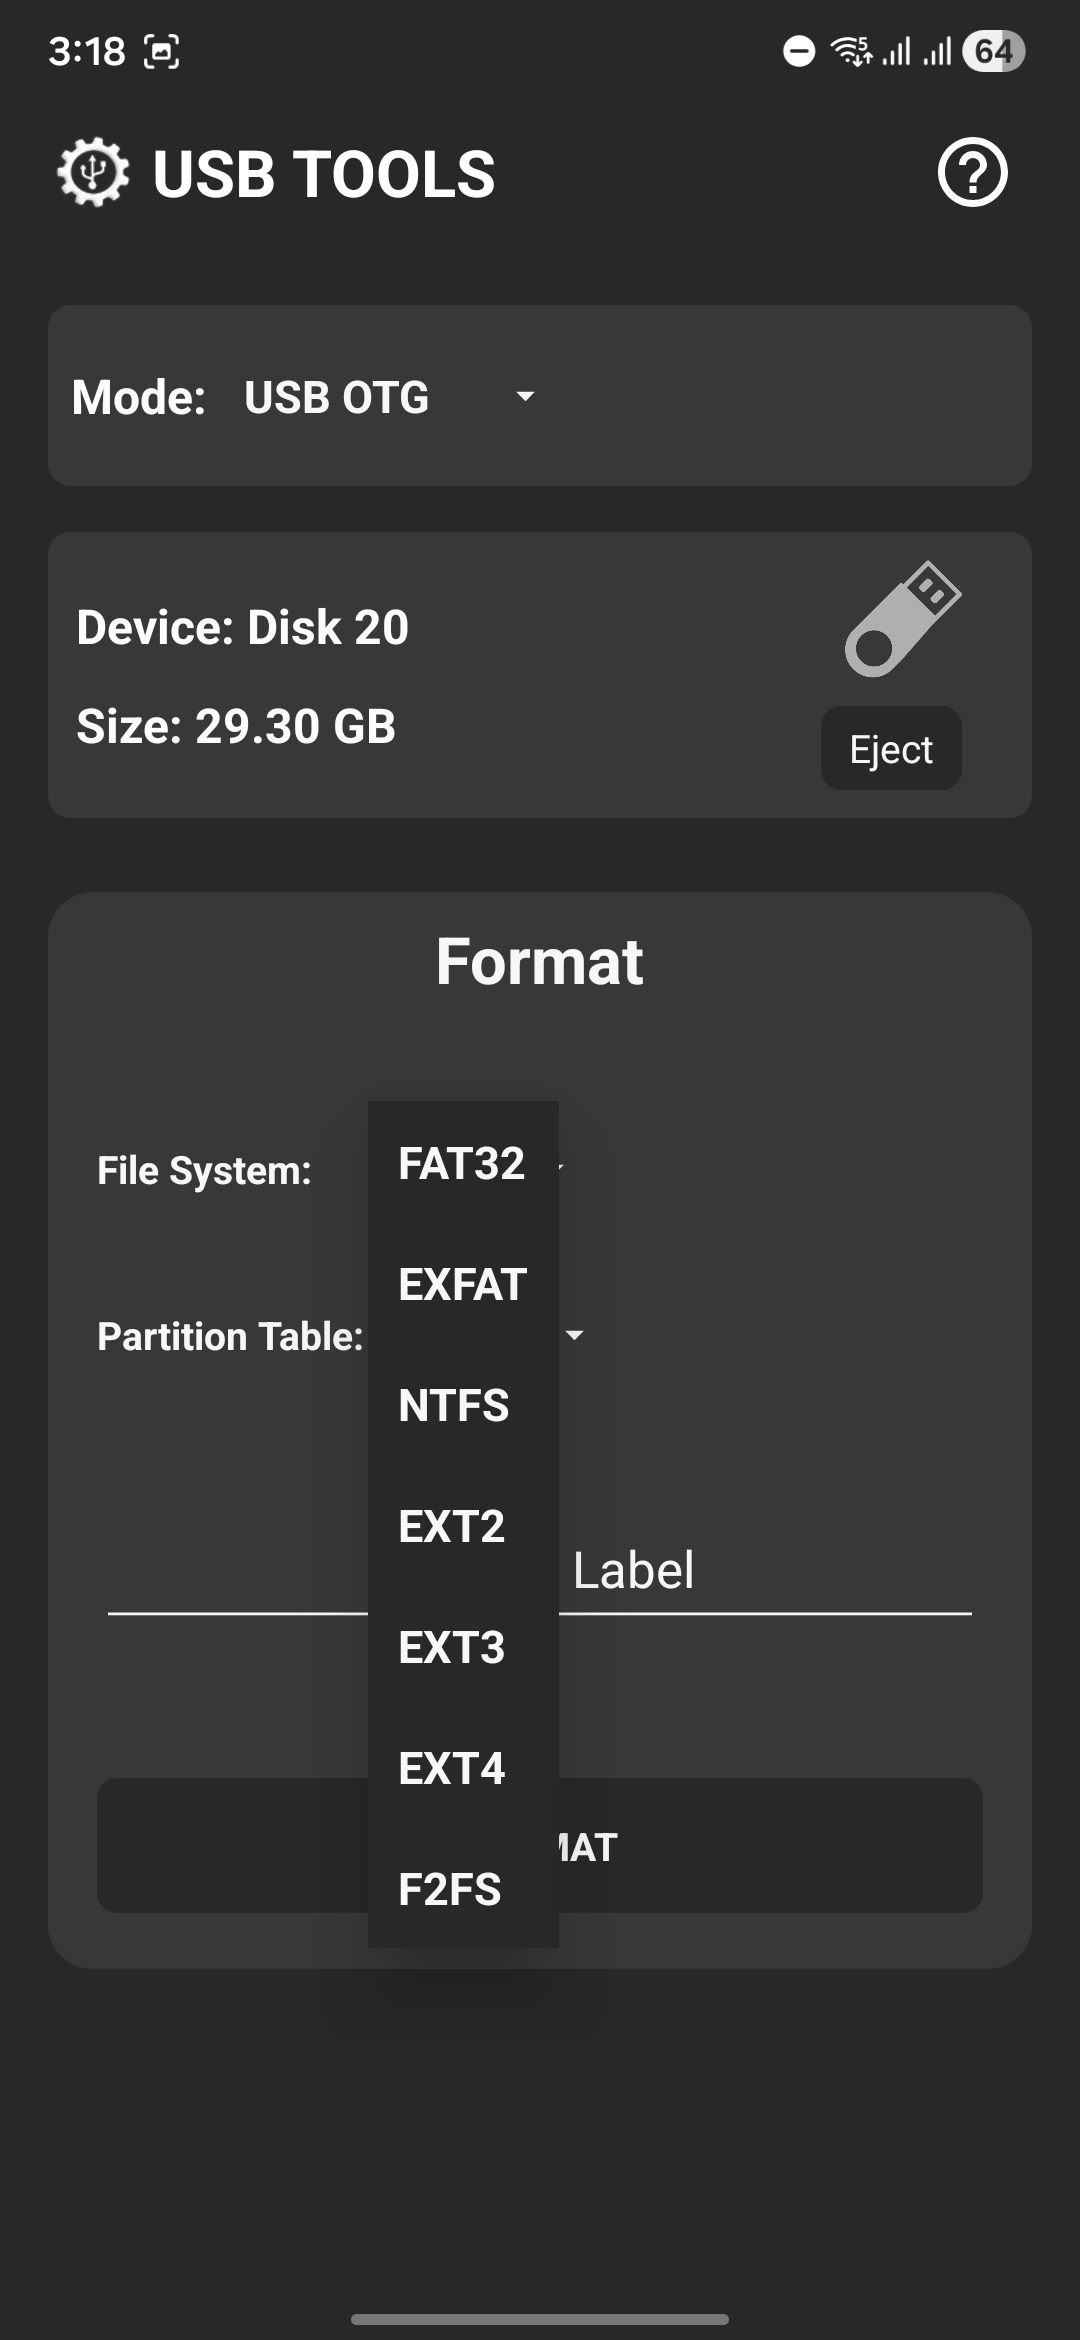Open the Partition Table dropdown arrow
This screenshot has width=1080, height=2340.
click(x=574, y=1336)
